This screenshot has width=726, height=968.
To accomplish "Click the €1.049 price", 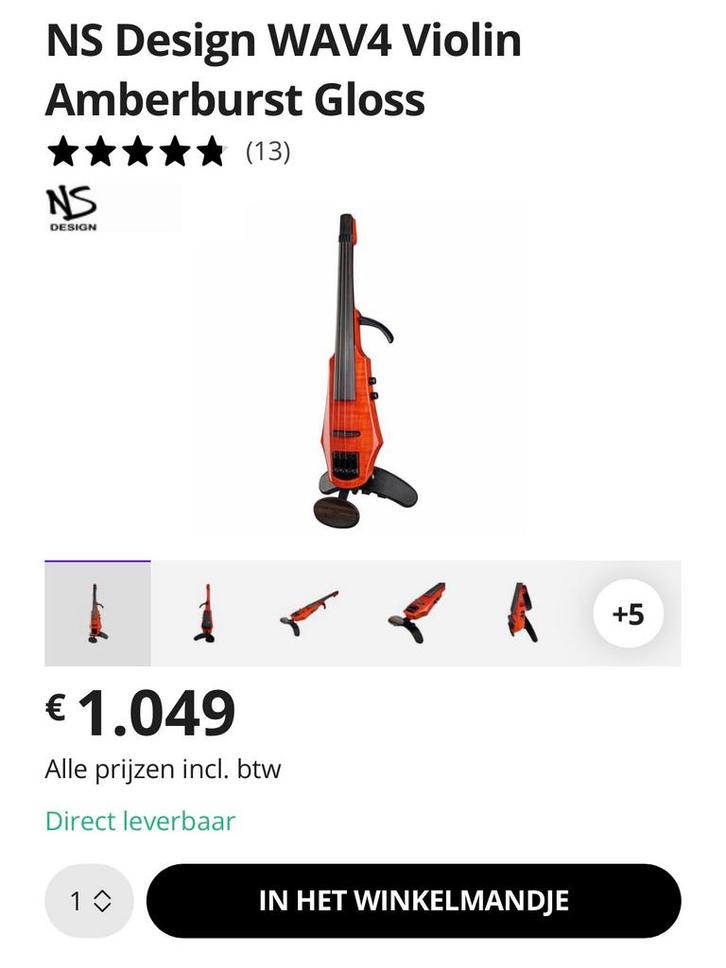I will 140,713.
